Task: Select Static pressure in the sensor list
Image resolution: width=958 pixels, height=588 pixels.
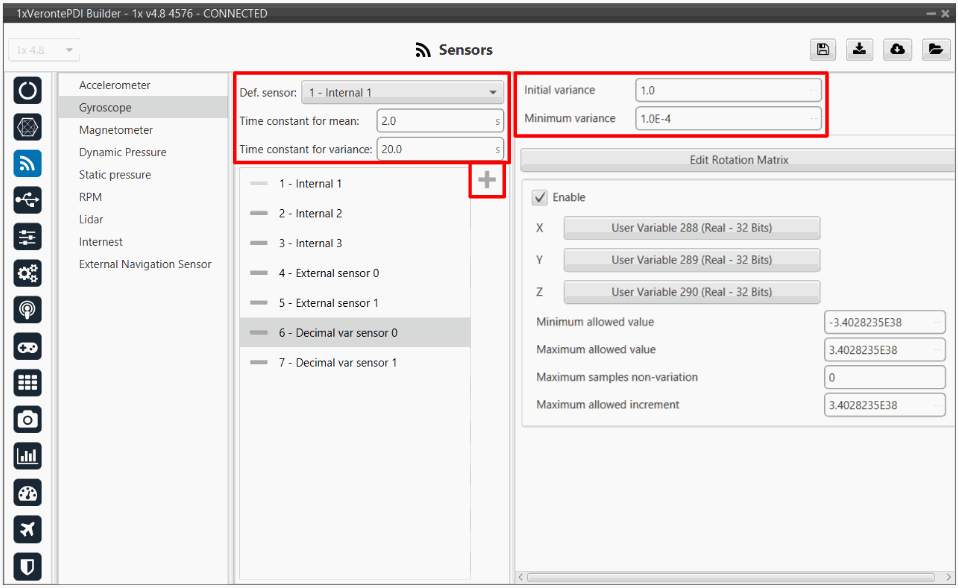Action: (115, 175)
